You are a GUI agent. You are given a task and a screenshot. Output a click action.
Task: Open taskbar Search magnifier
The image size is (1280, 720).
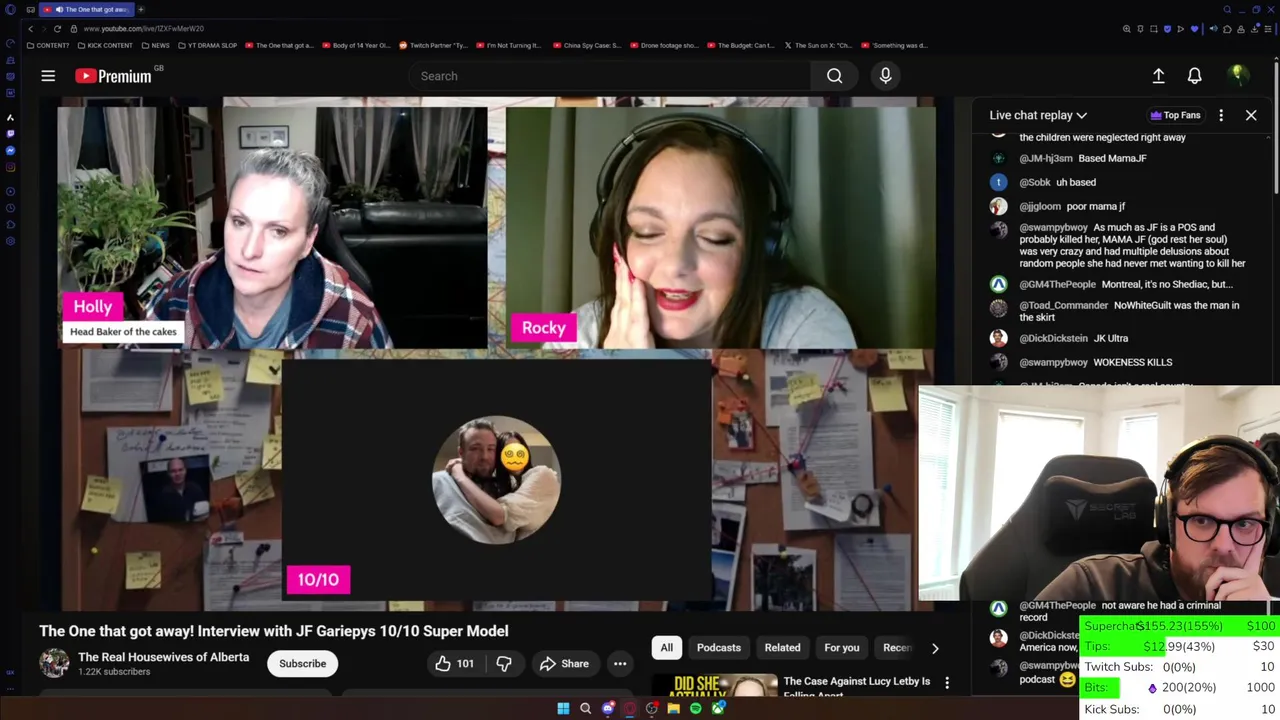(x=585, y=709)
